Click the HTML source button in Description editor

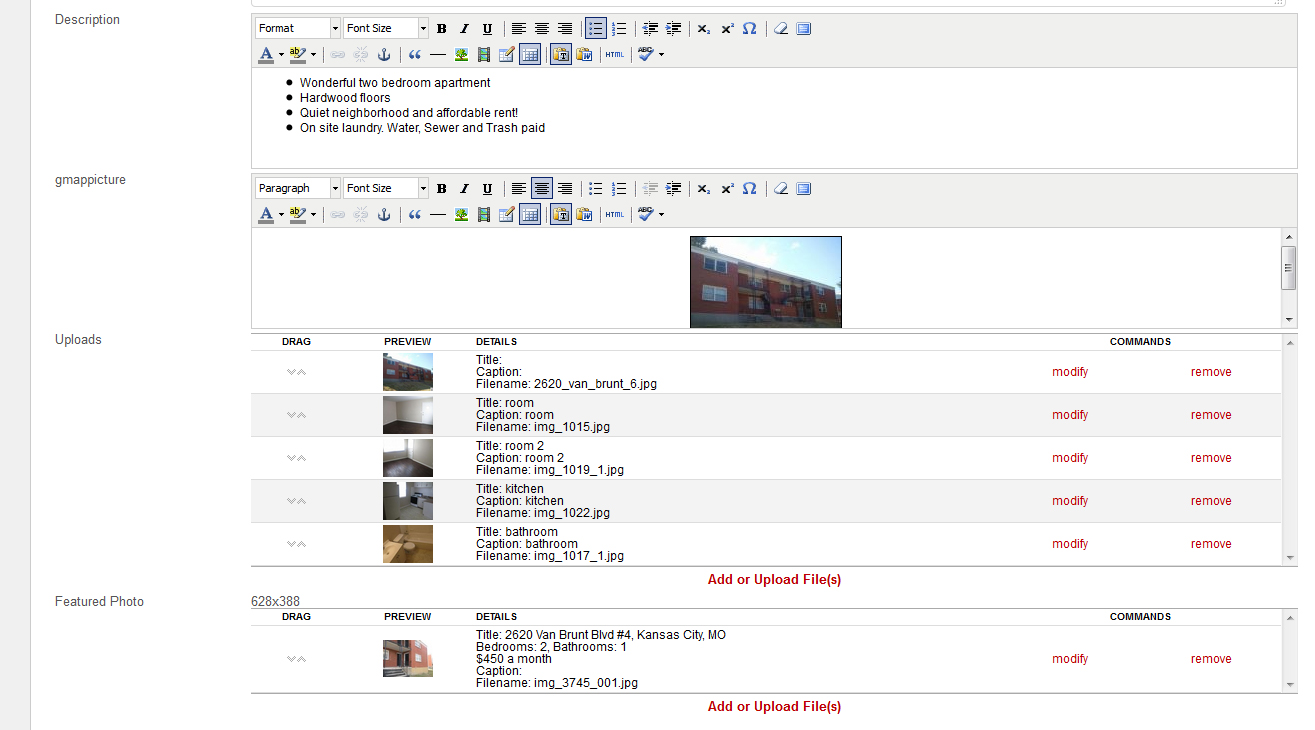tap(614, 55)
